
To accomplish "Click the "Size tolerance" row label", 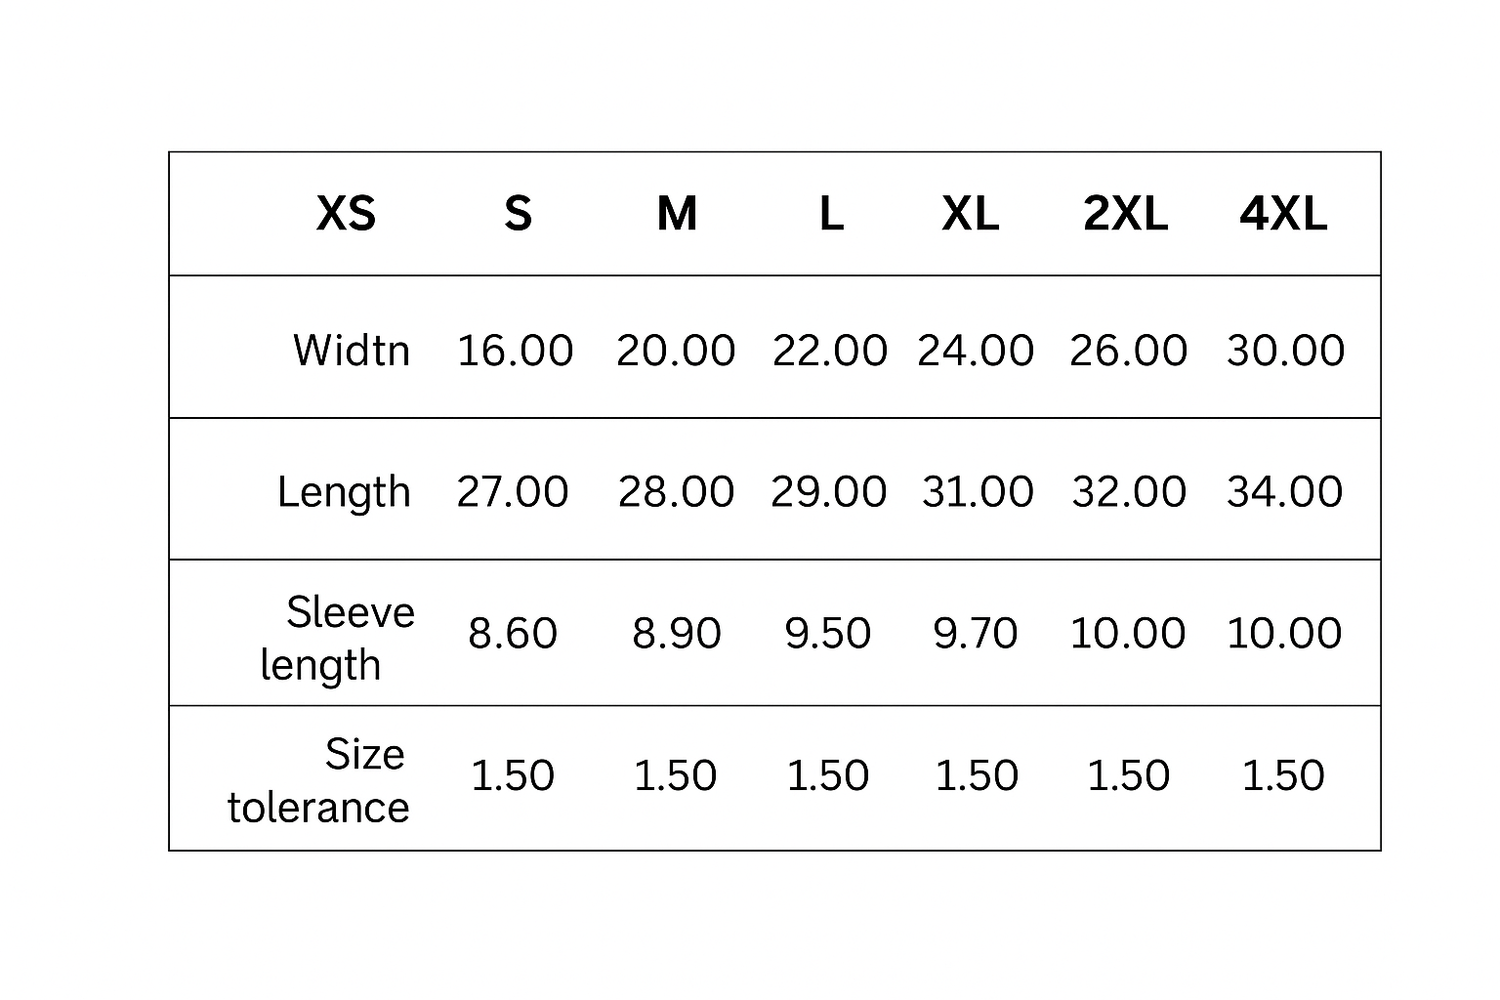I will click(x=319, y=780).
